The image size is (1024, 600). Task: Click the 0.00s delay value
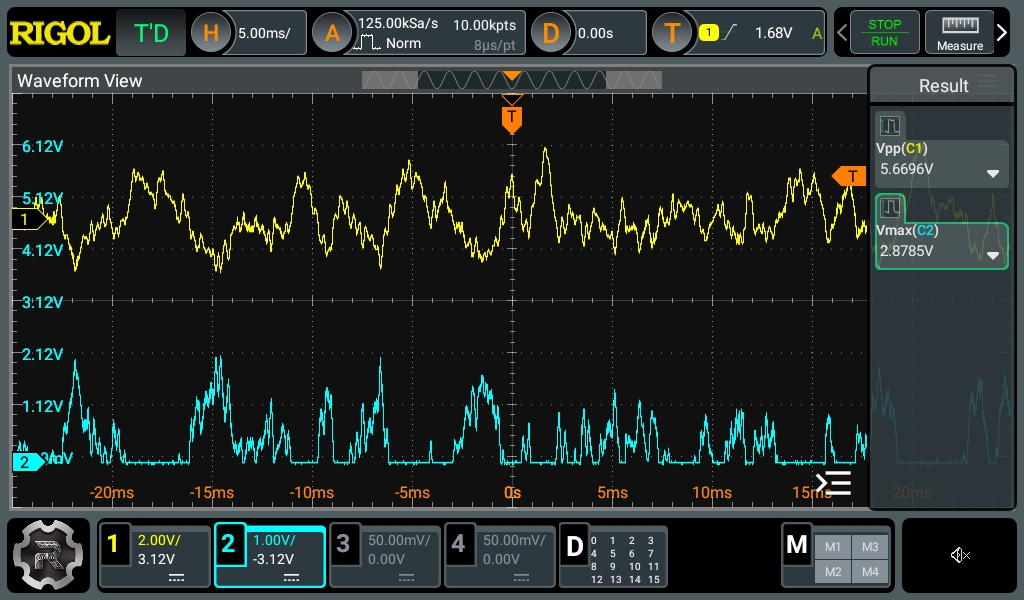click(x=596, y=33)
